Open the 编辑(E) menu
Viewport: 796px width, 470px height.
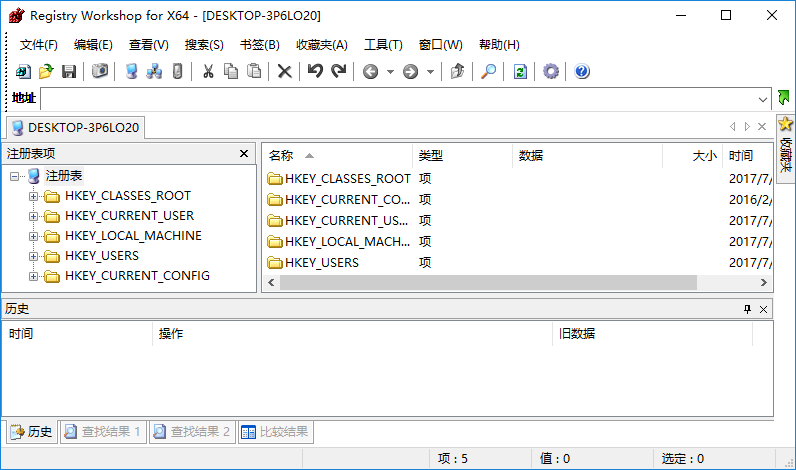(93, 45)
